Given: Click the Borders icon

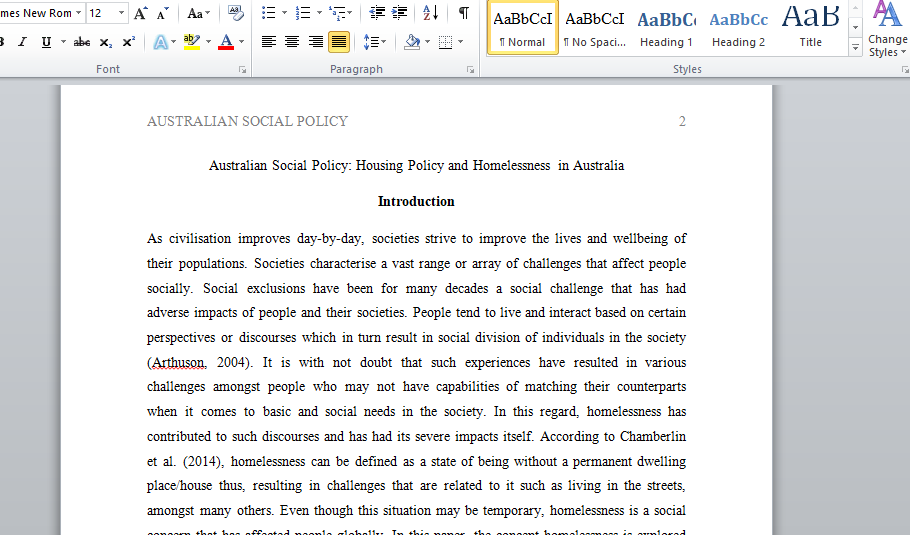Looking at the screenshot, I should tap(446, 42).
